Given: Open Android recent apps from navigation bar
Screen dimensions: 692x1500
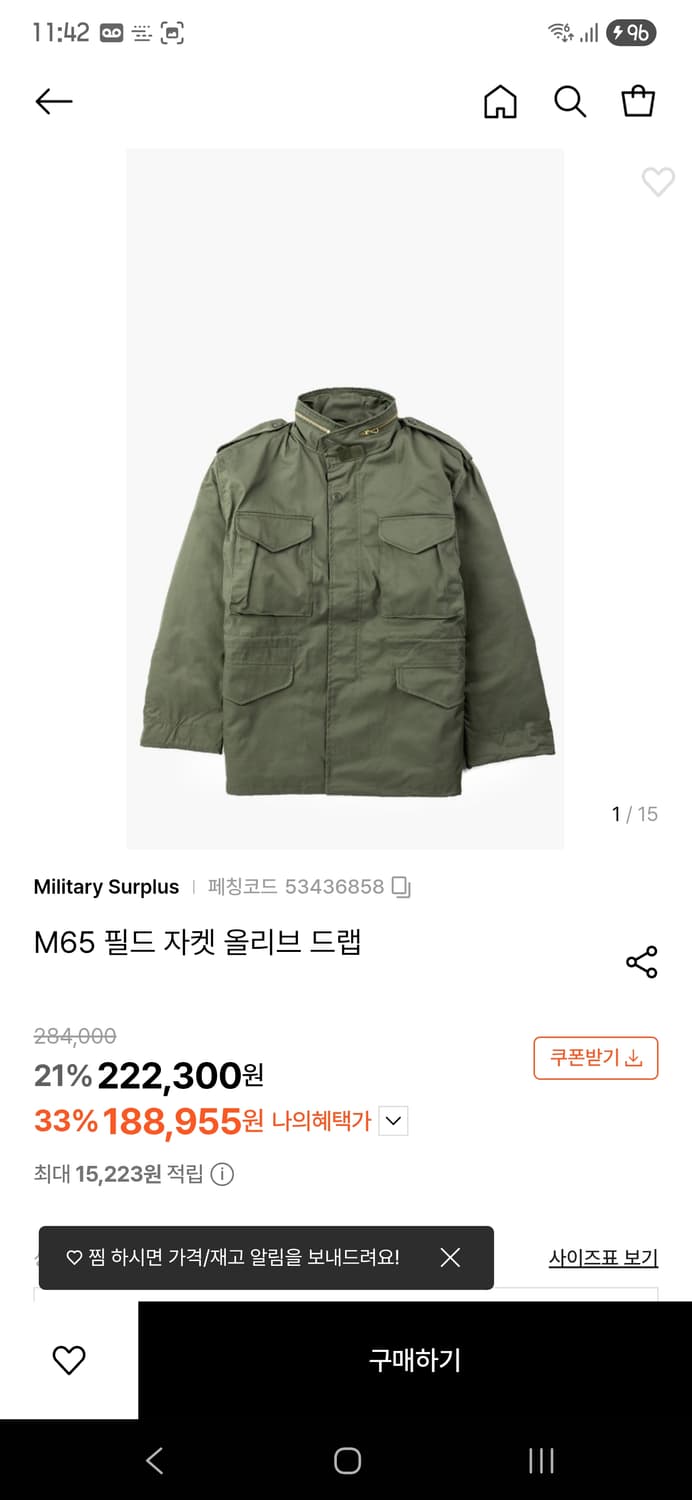Looking at the screenshot, I should (539, 1461).
